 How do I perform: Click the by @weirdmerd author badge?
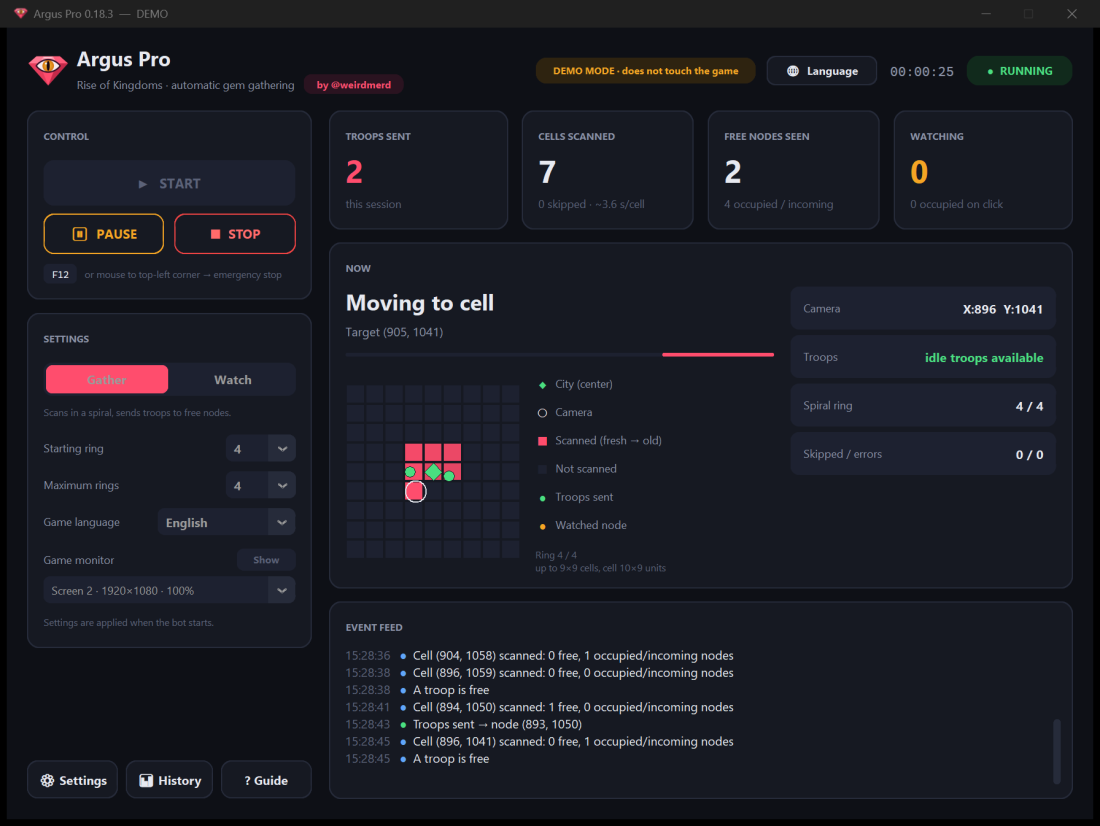tap(354, 85)
